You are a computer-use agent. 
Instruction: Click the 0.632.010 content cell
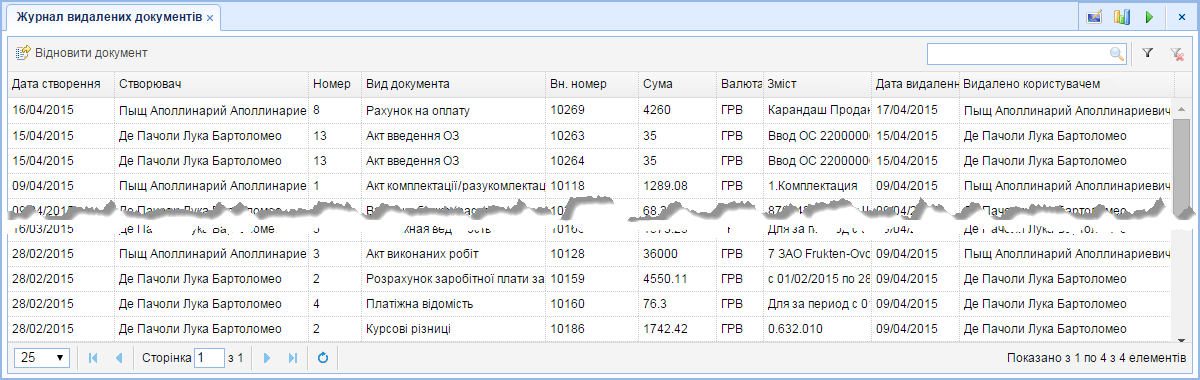(x=818, y=328)
